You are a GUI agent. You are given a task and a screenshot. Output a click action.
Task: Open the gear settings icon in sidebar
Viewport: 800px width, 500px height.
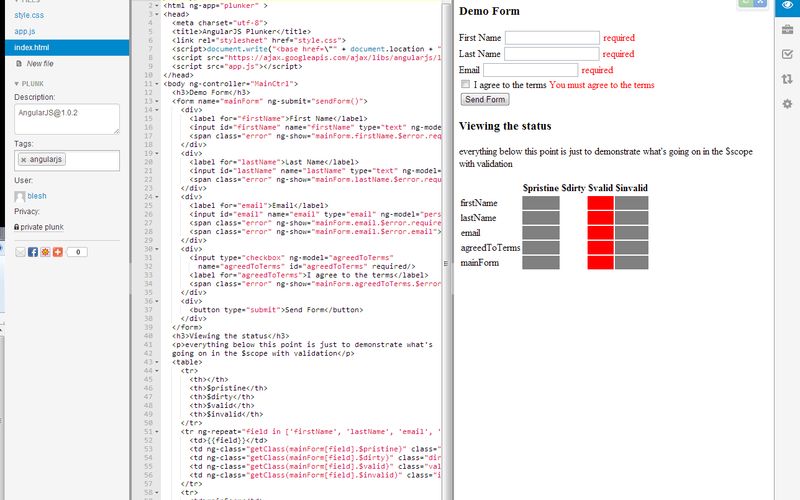pos(787,104)
